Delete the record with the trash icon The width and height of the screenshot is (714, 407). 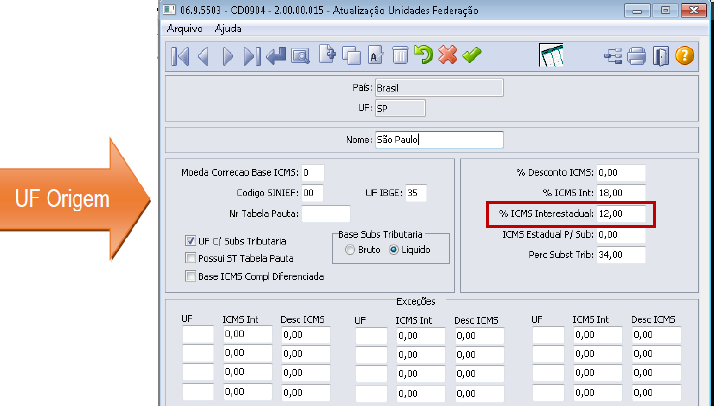click(x=400, y=56)
